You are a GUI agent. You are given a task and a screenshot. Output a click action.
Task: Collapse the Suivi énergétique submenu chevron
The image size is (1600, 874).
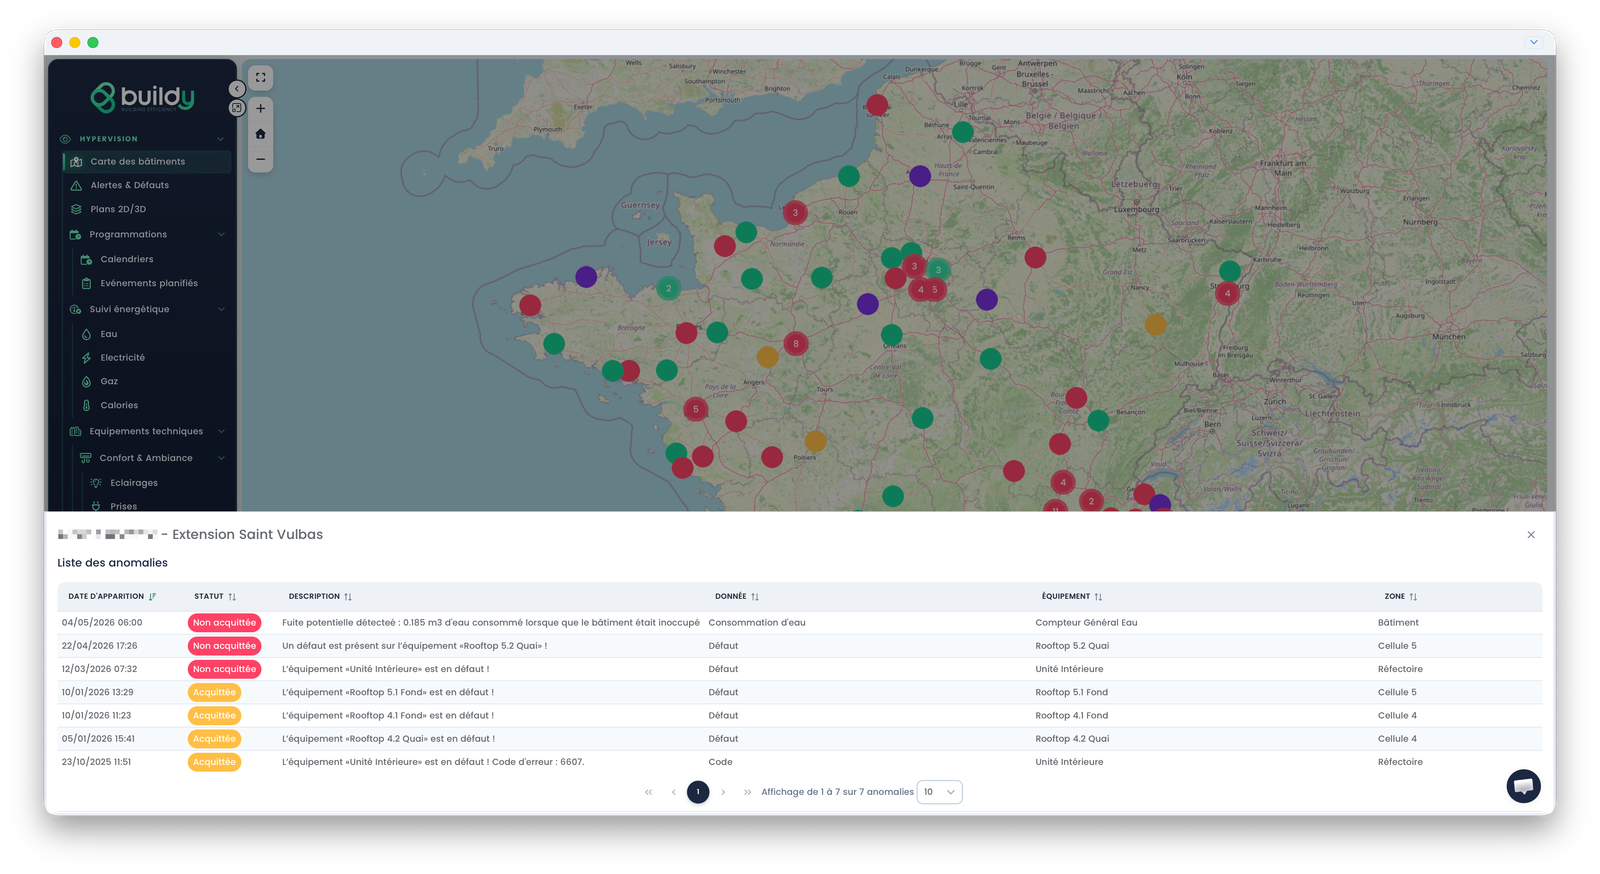[x=221, y=310]
